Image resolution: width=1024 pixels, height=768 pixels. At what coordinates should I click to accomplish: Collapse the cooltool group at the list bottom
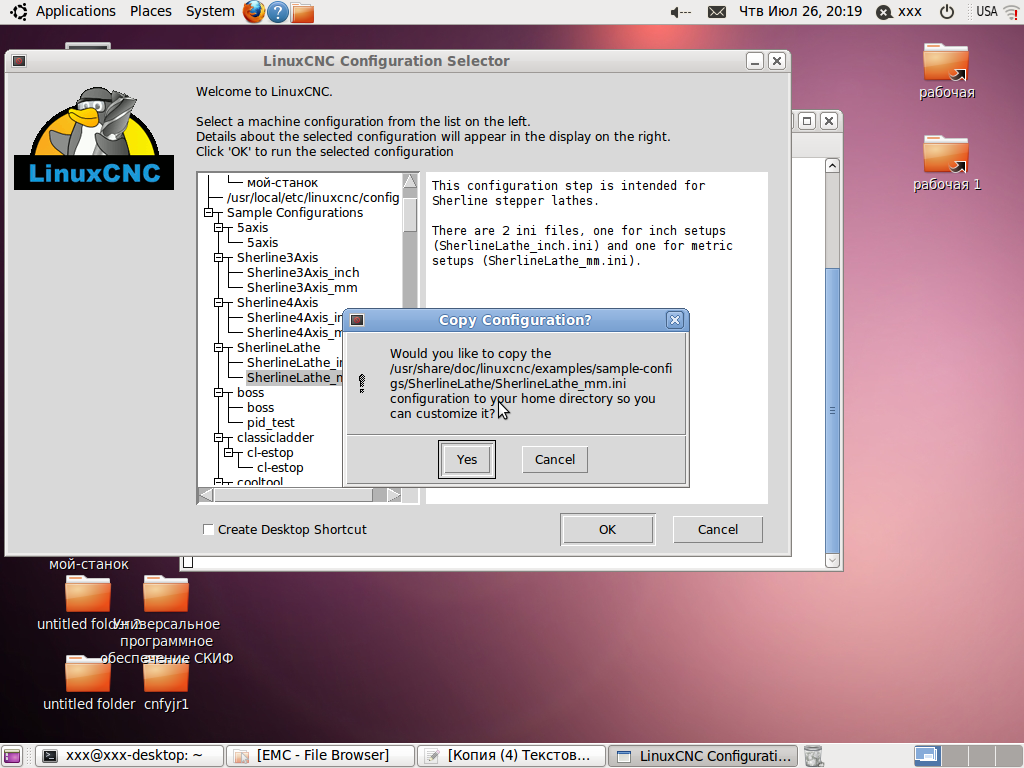click(x=219, y=482)
